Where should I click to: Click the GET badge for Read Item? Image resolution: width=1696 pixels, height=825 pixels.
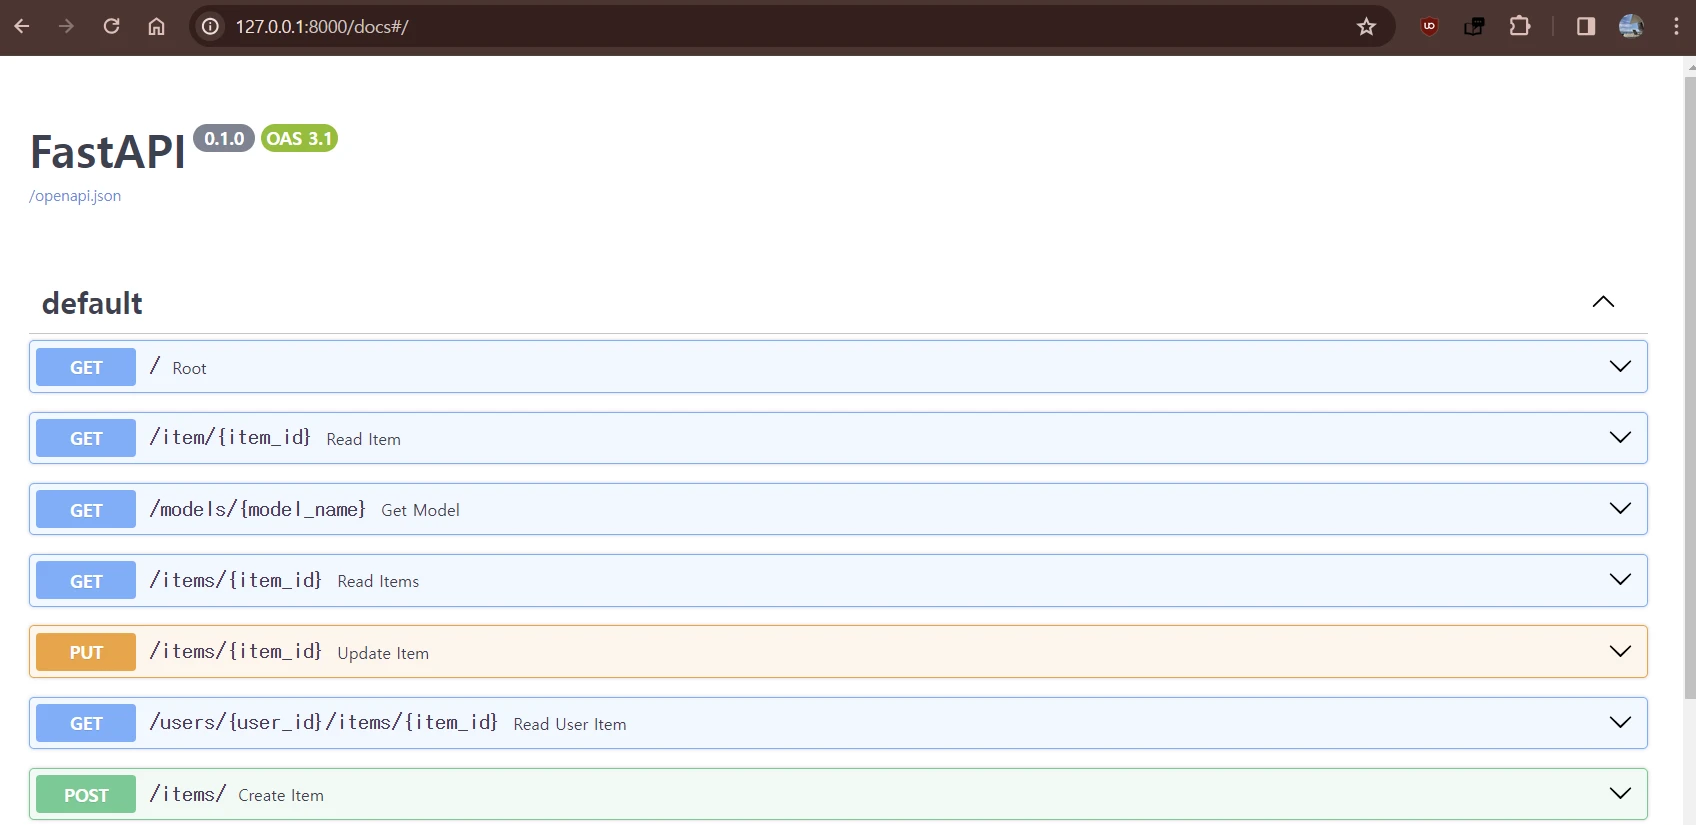tap(86, 438)
